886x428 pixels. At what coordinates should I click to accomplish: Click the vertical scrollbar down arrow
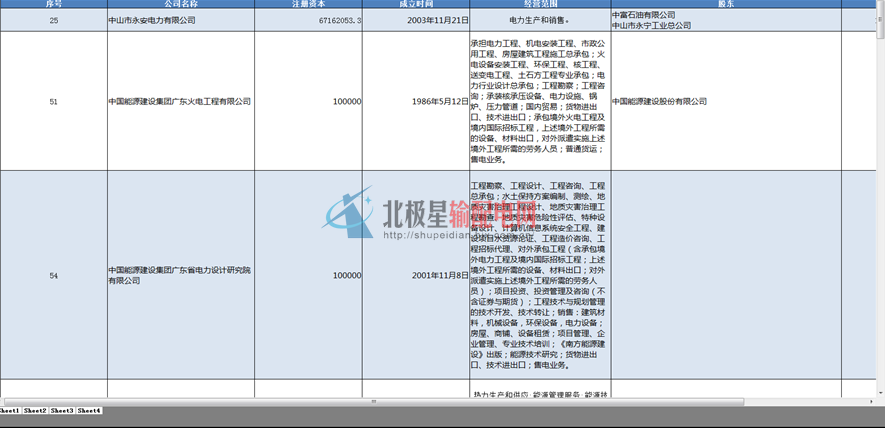881,392
